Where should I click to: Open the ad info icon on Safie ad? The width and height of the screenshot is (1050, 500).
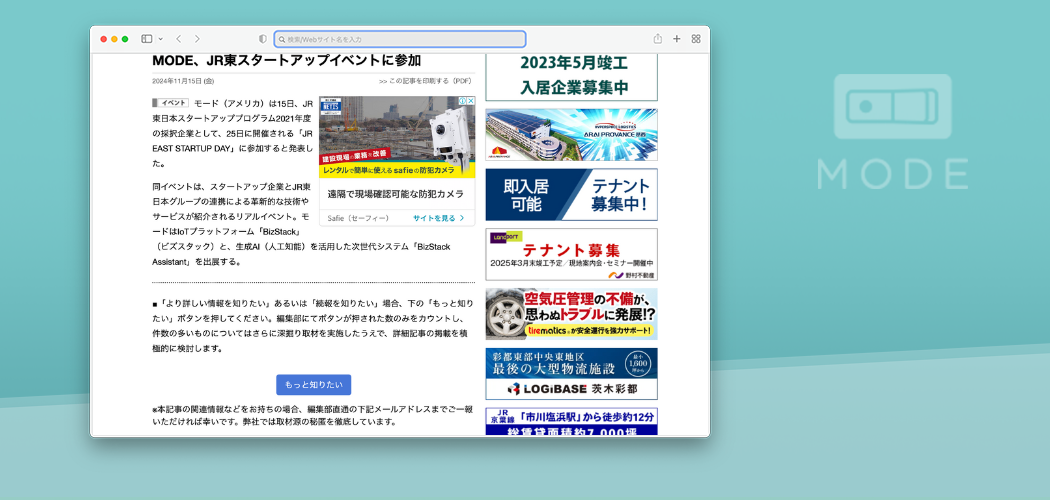(462, 101)
